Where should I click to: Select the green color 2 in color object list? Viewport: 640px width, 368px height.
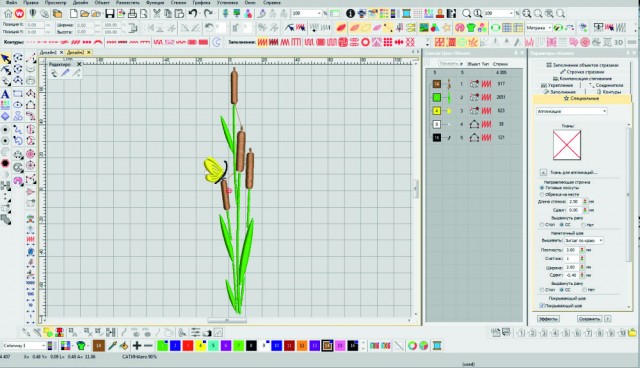click(437, 97)
